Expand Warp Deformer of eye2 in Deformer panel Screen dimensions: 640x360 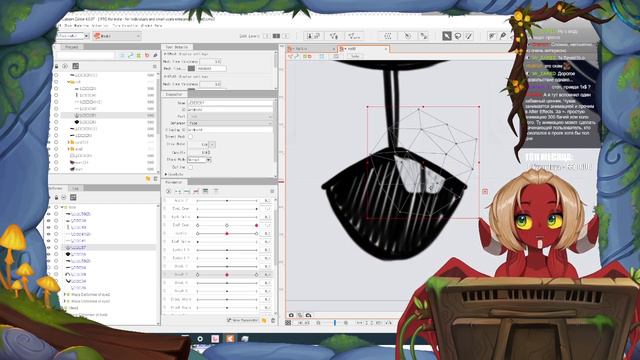[64, 294]
